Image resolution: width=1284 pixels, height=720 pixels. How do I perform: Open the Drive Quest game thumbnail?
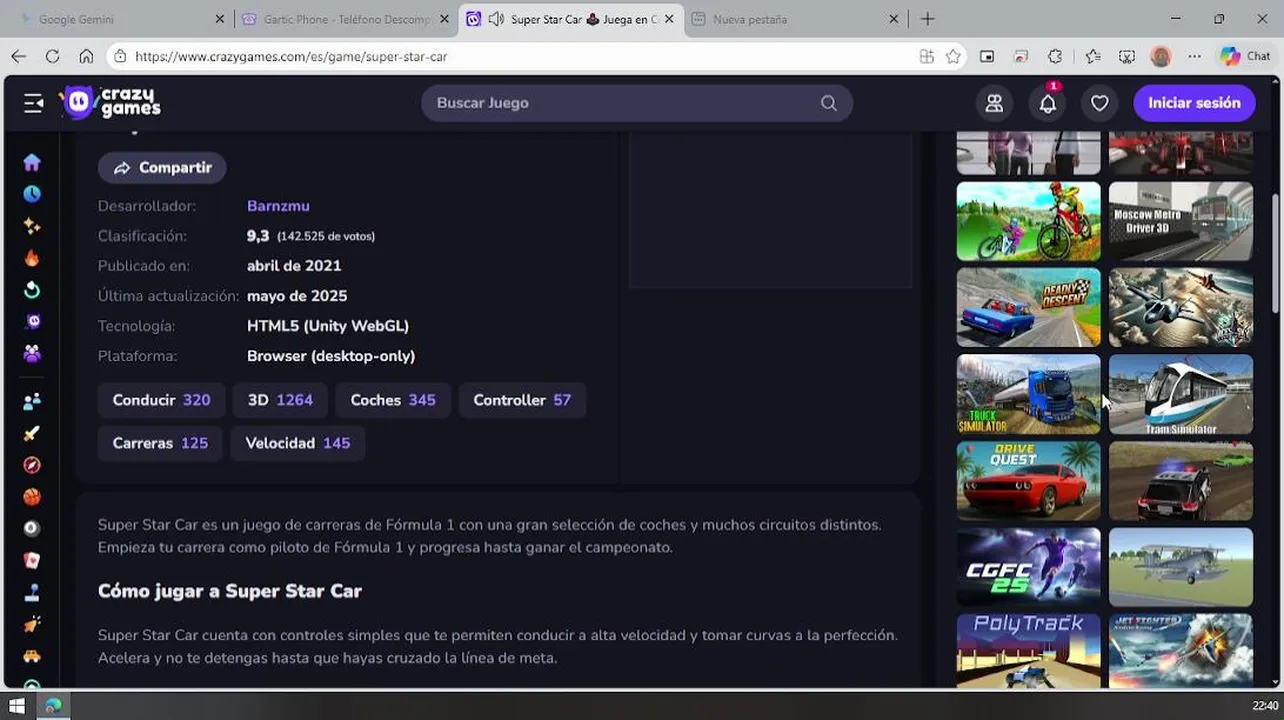[1028, 481]
